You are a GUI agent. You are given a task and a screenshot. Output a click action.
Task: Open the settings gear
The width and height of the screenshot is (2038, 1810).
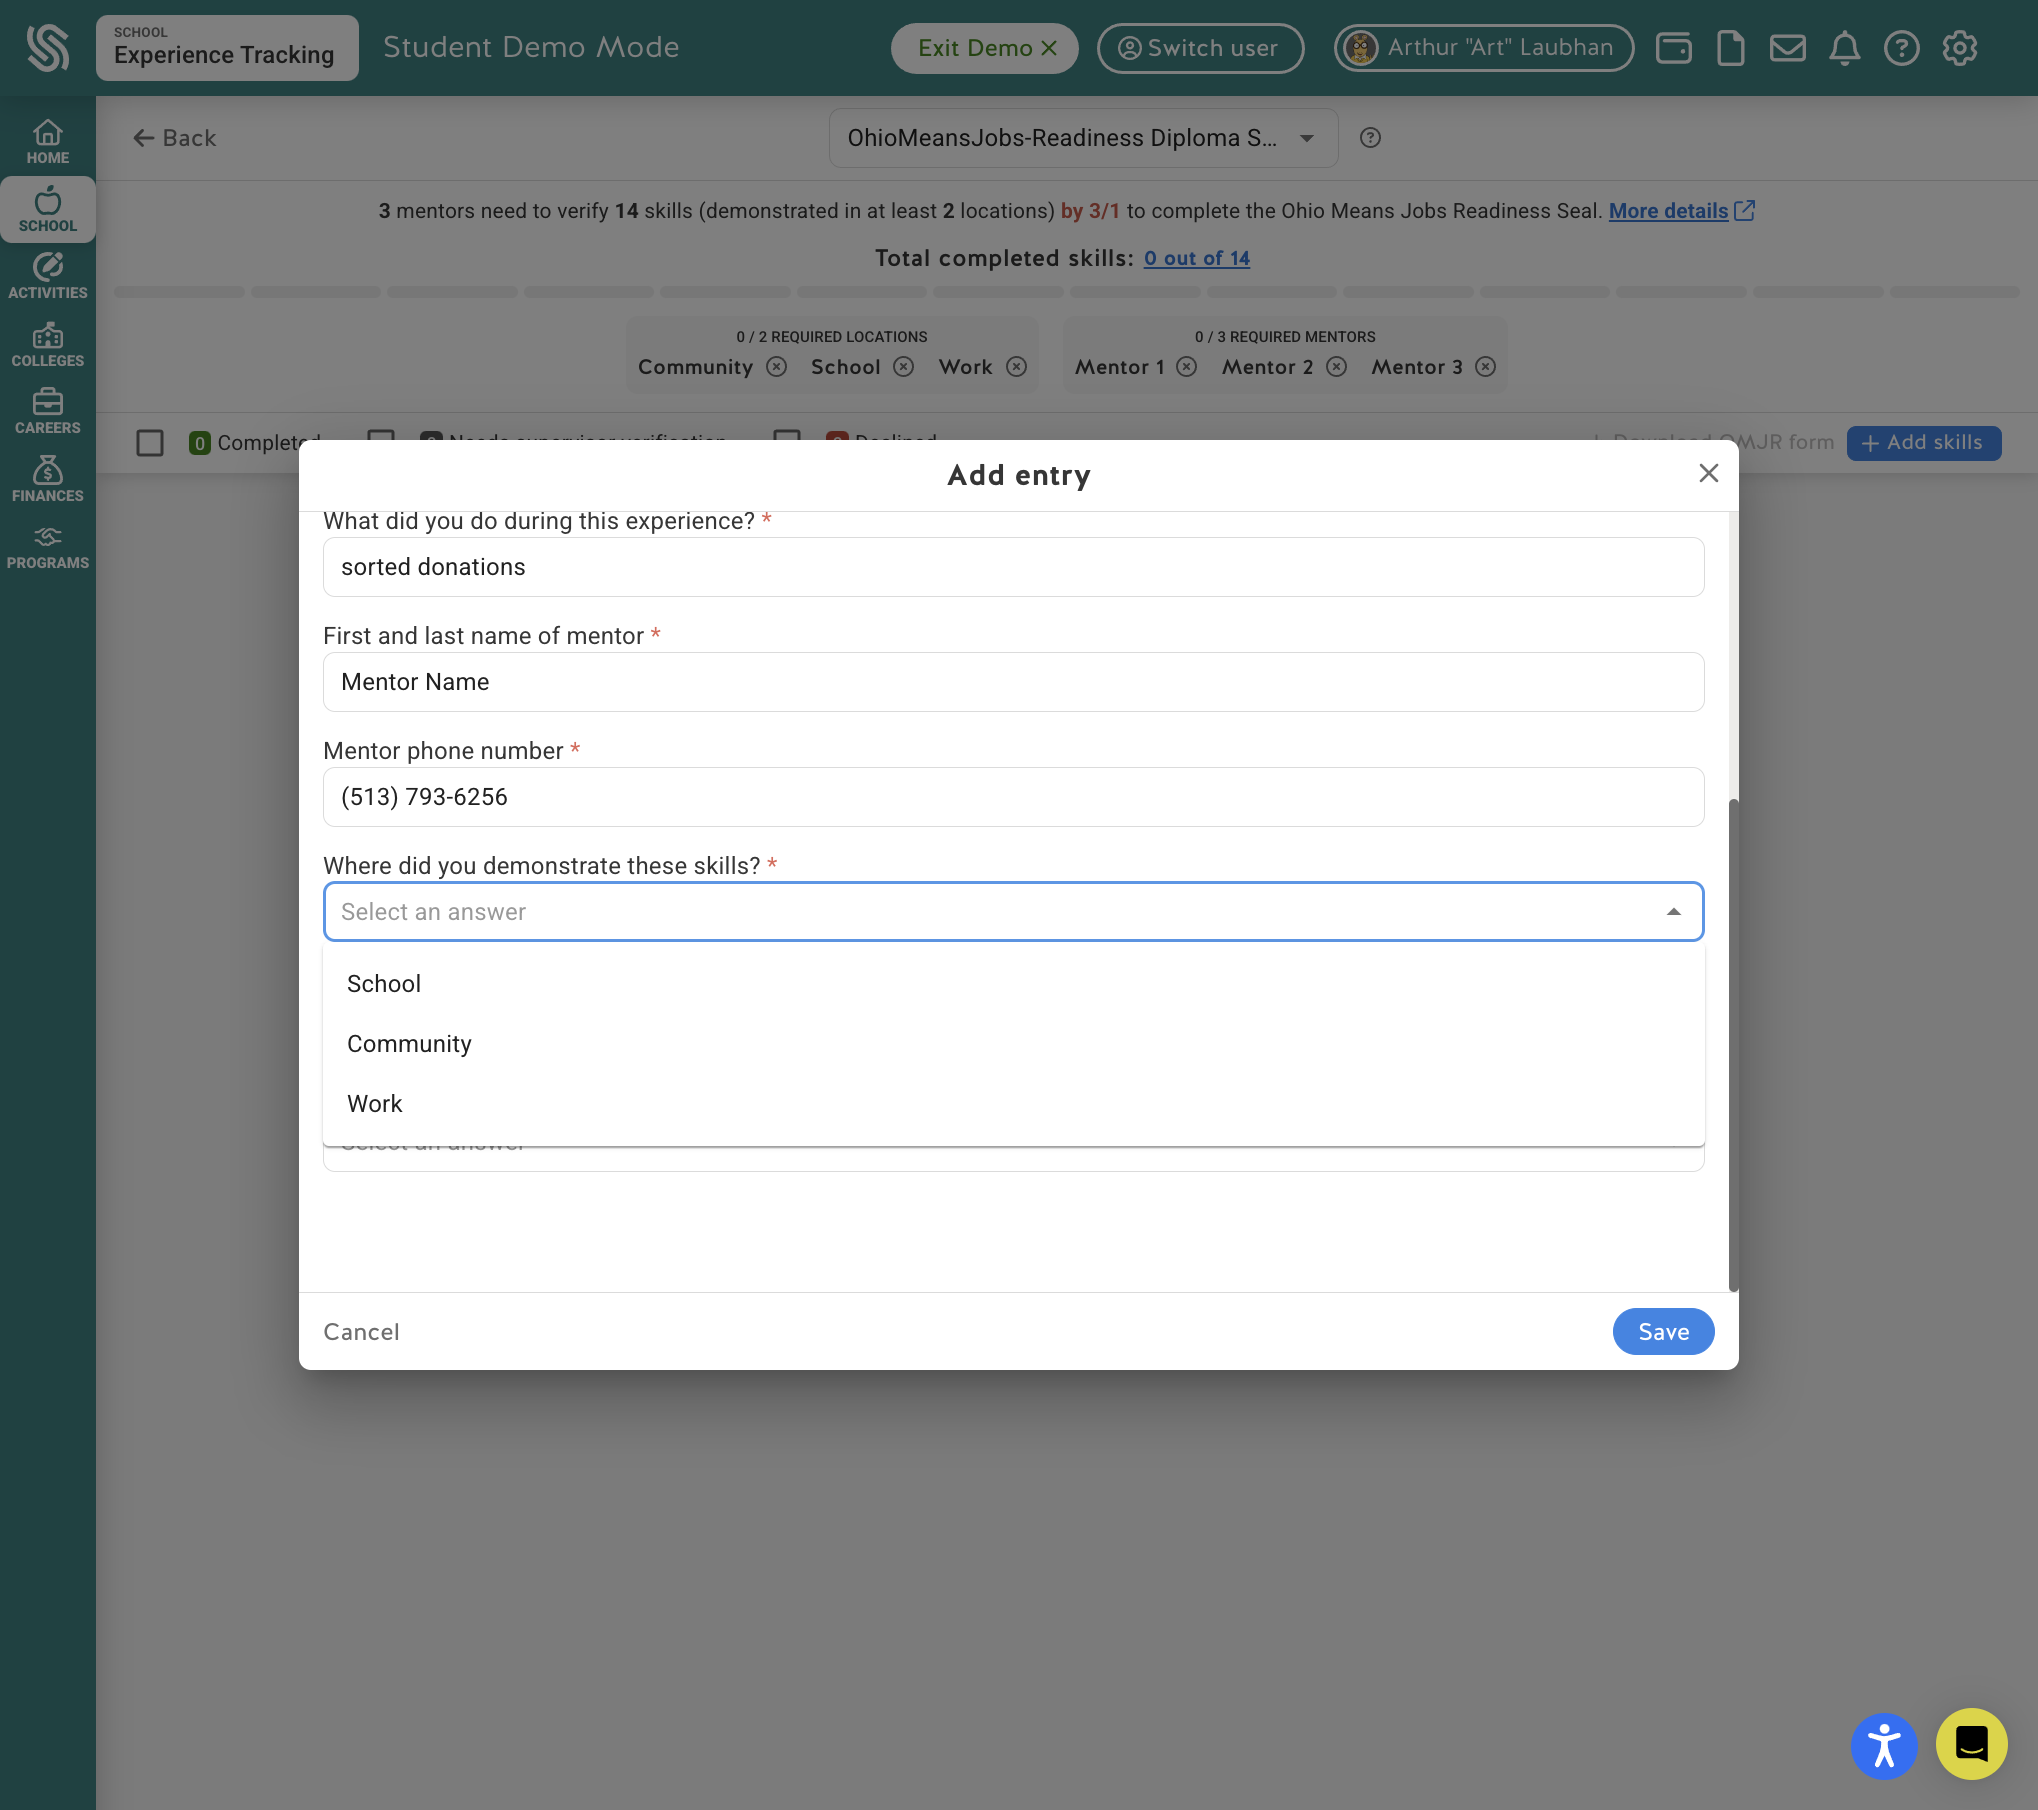[1959, 48]
